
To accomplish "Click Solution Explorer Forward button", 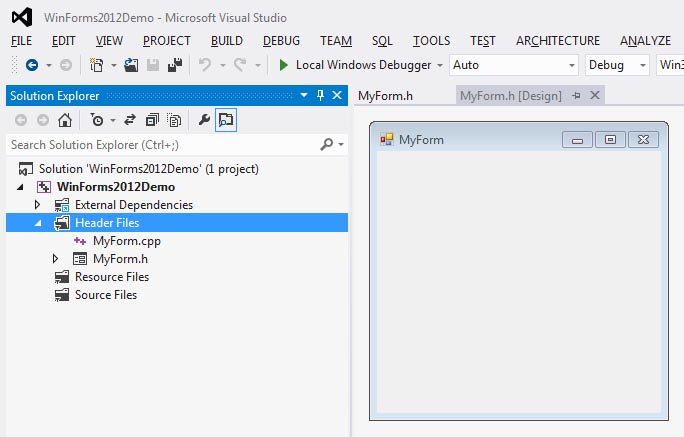I will (43, 120).
